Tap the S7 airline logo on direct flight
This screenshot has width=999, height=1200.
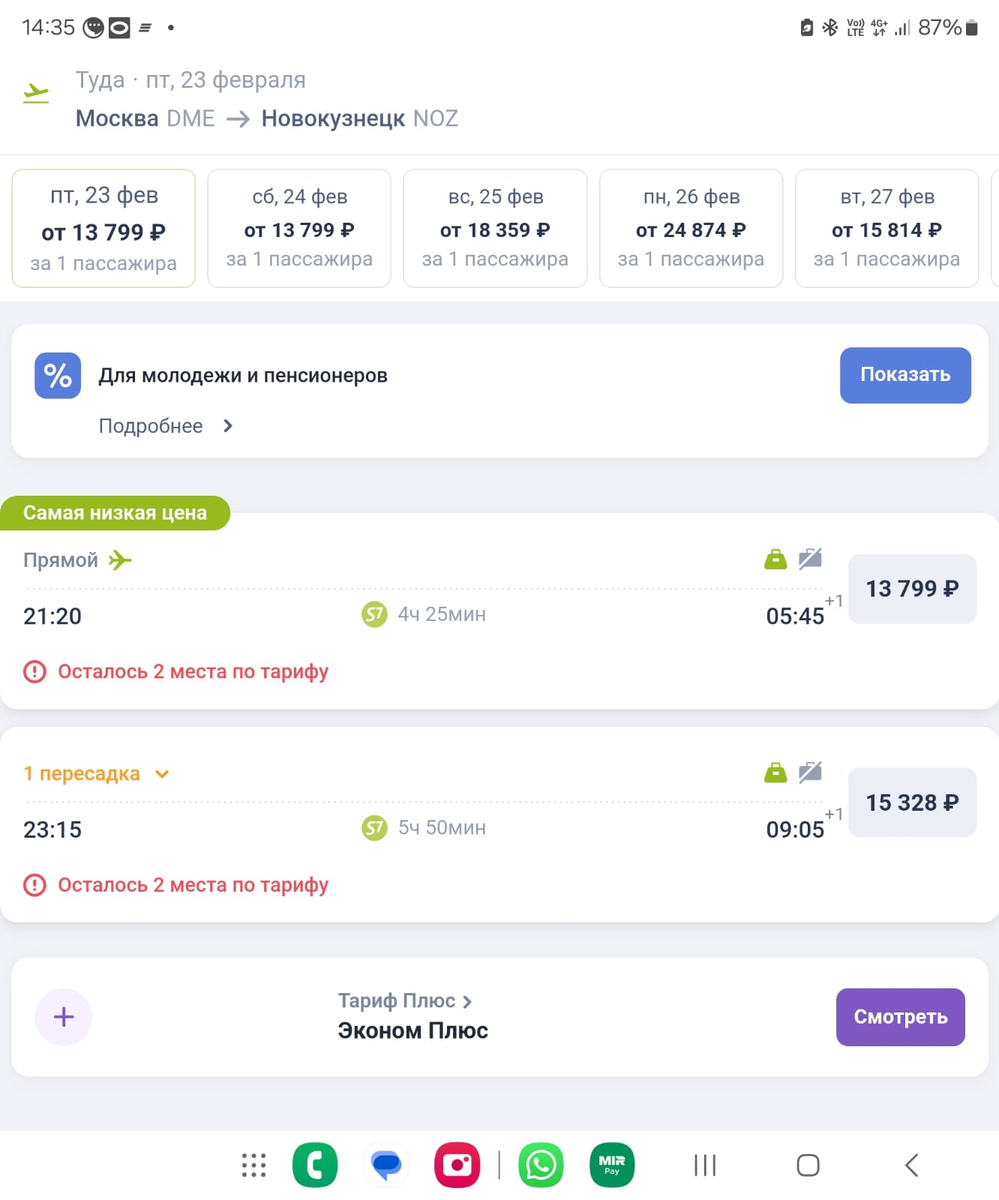pyautogui.click(x=374, y=614)
